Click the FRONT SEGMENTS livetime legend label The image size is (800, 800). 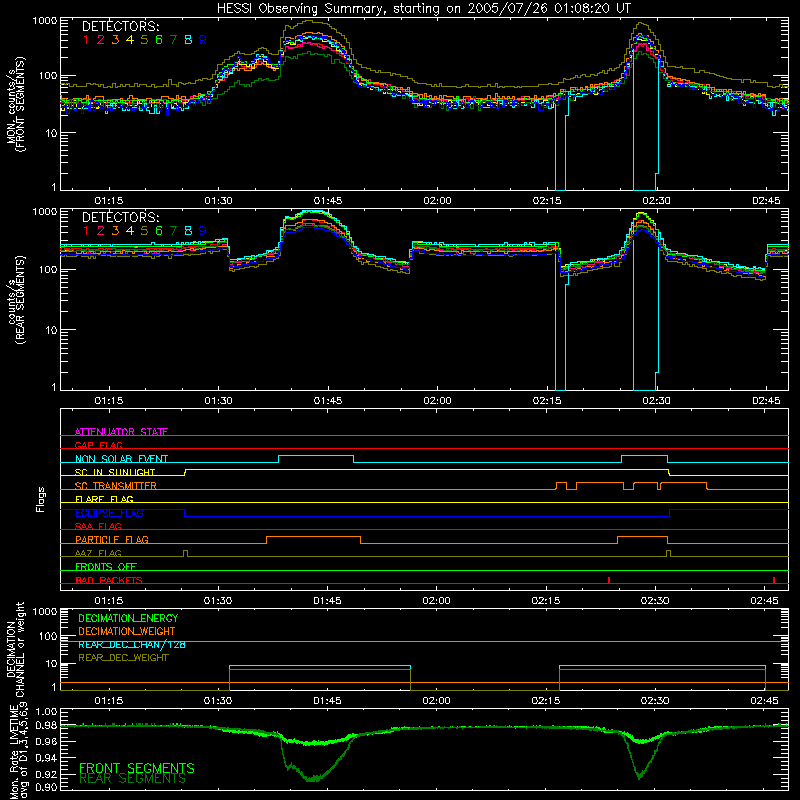(137, 768)
